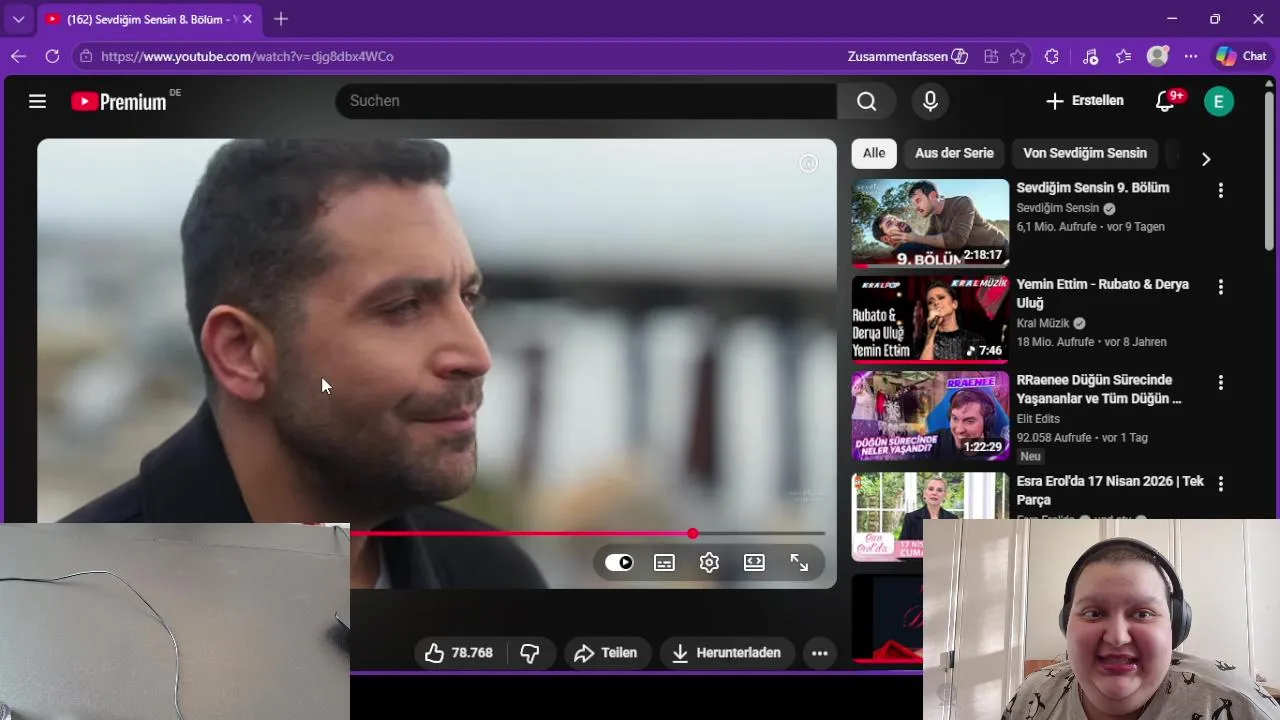Show more filter chips arrow
This screenshot has height=720, width=1280.
point(1206,159)
